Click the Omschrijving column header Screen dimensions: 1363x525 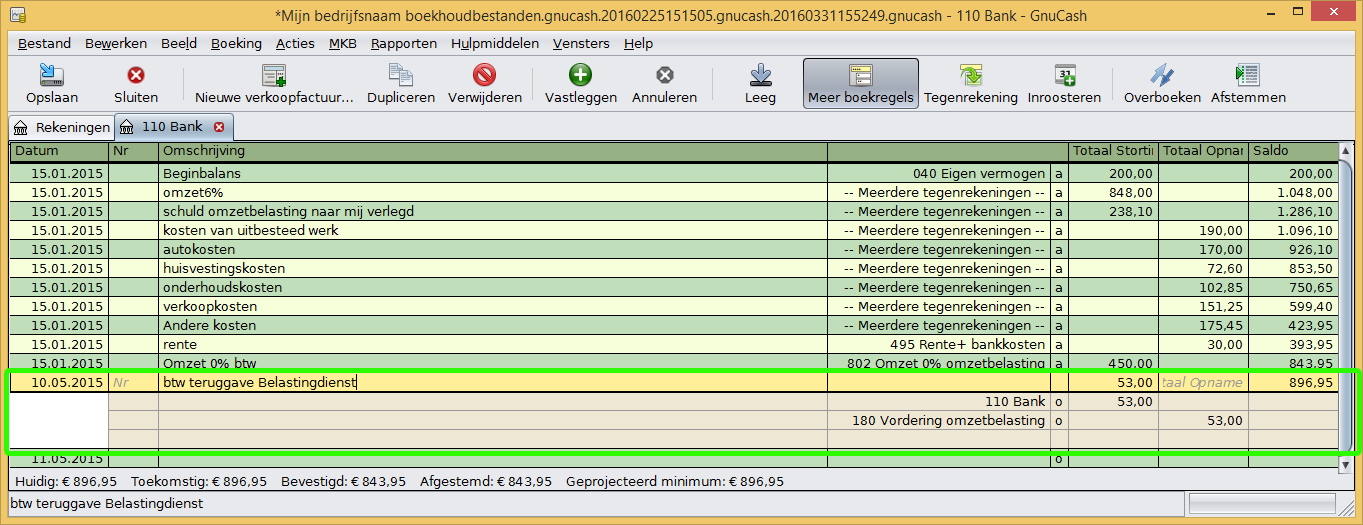493,151
